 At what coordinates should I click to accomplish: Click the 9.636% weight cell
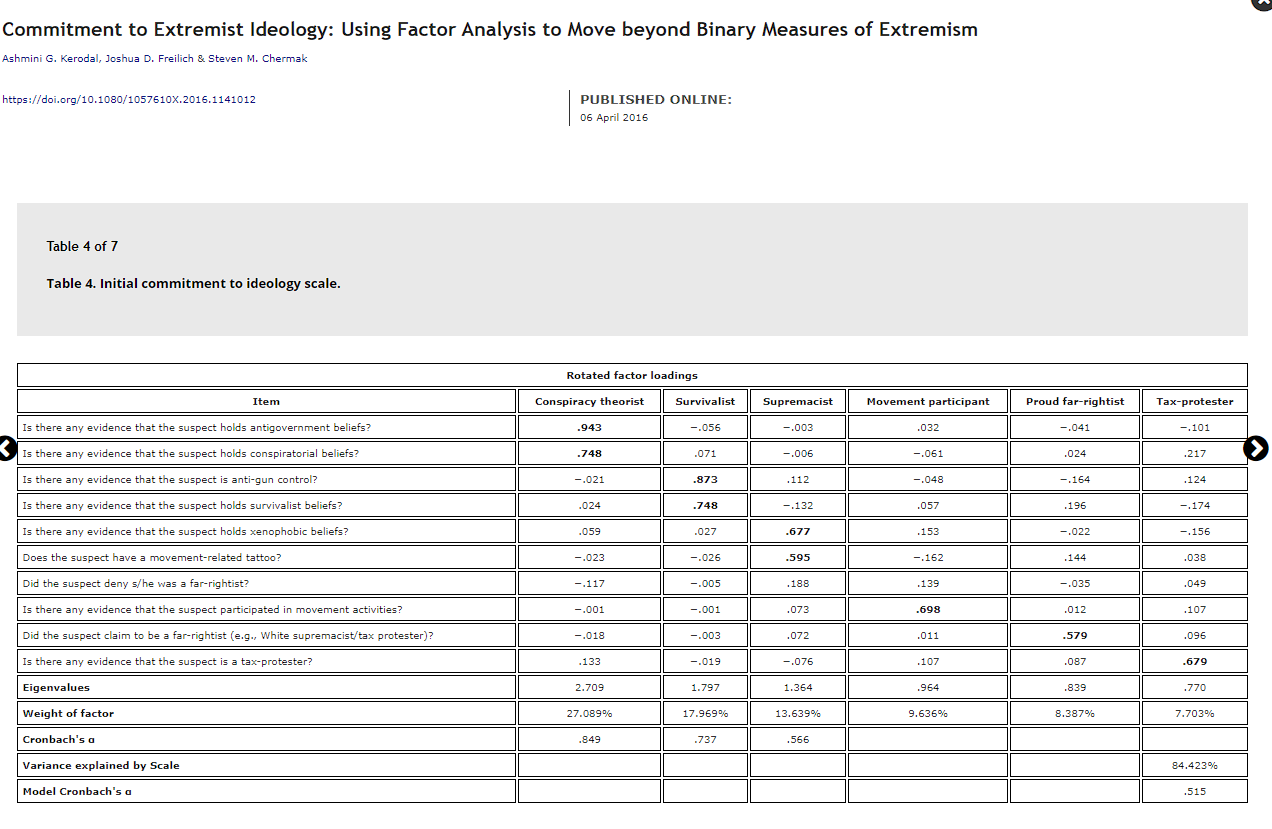928,713
